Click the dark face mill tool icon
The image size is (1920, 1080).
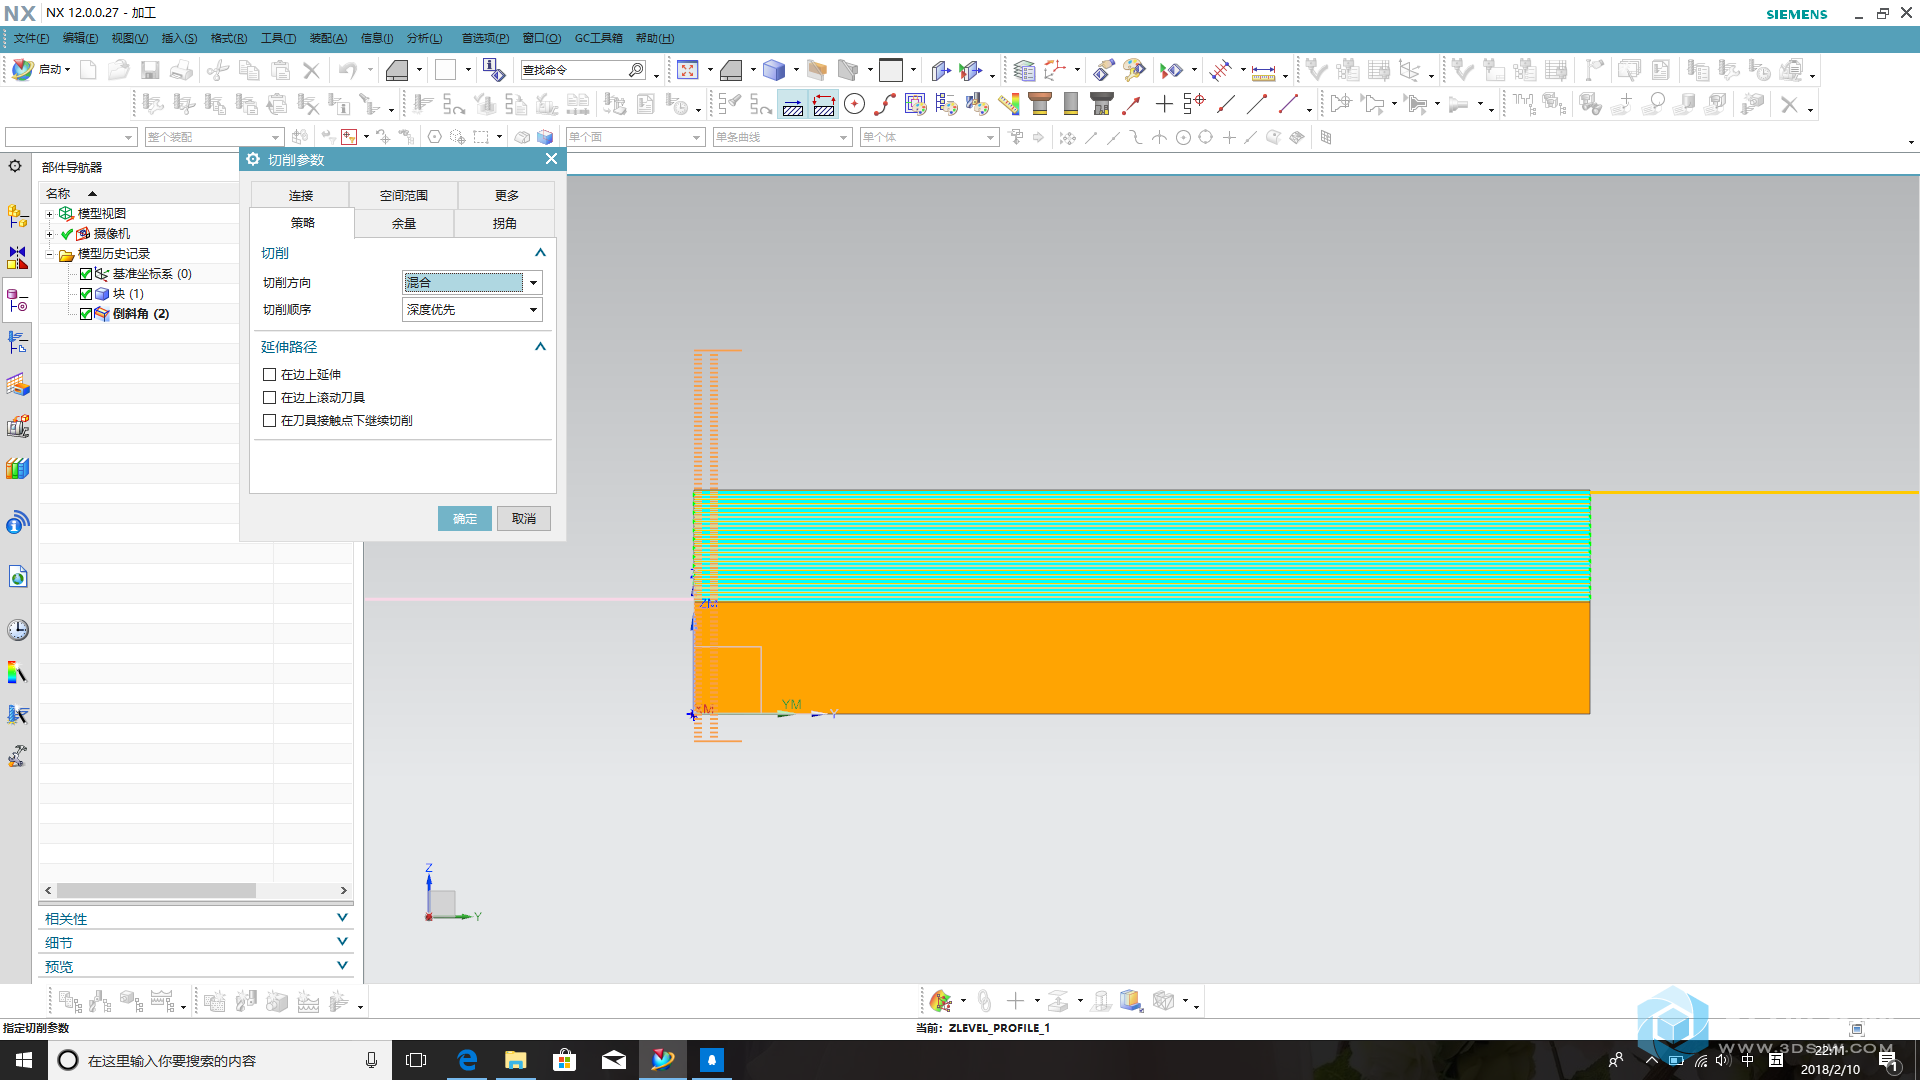coord(1102,104)
